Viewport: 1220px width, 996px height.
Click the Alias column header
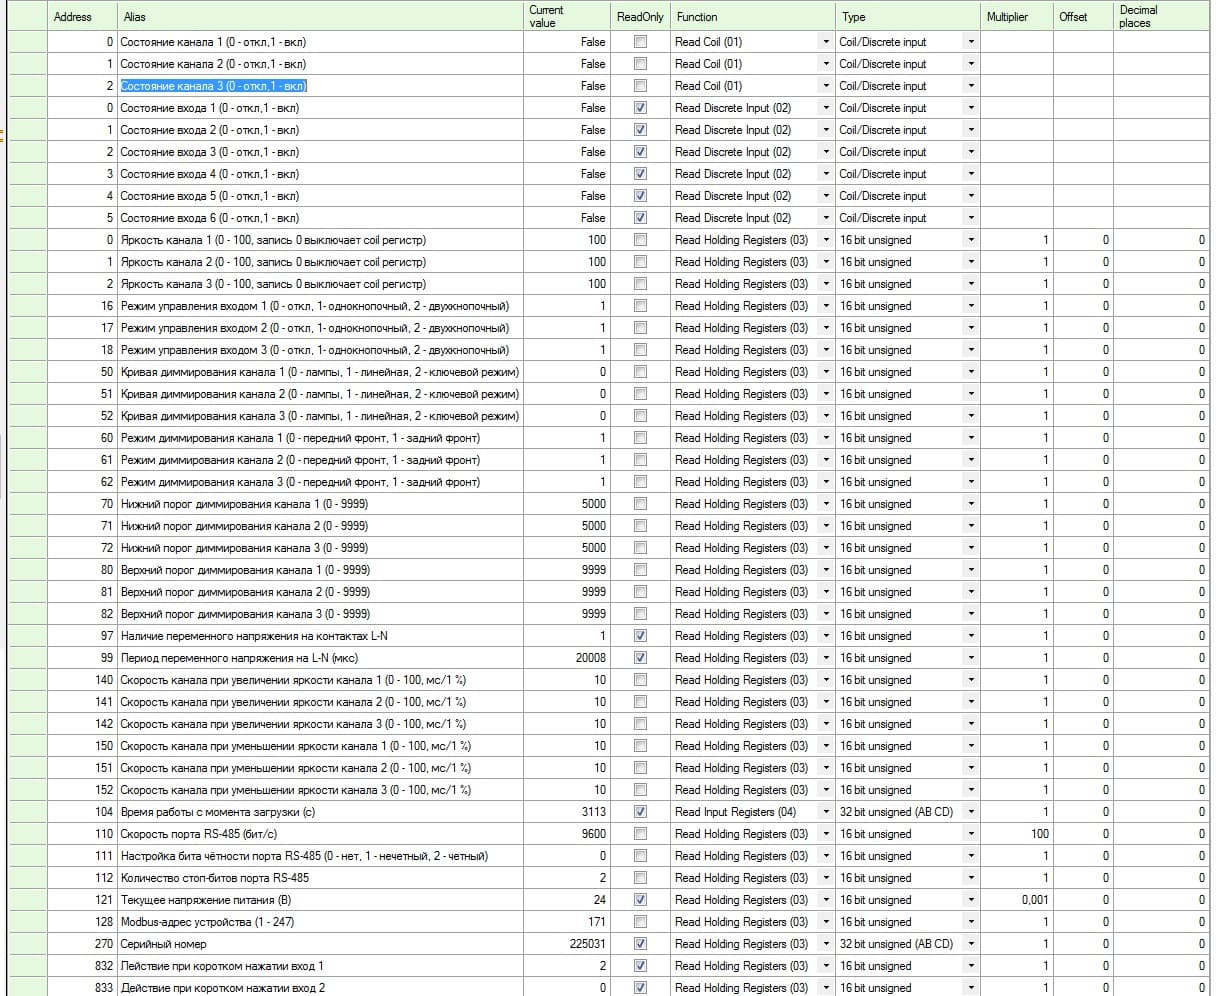[x=320, y=17]
